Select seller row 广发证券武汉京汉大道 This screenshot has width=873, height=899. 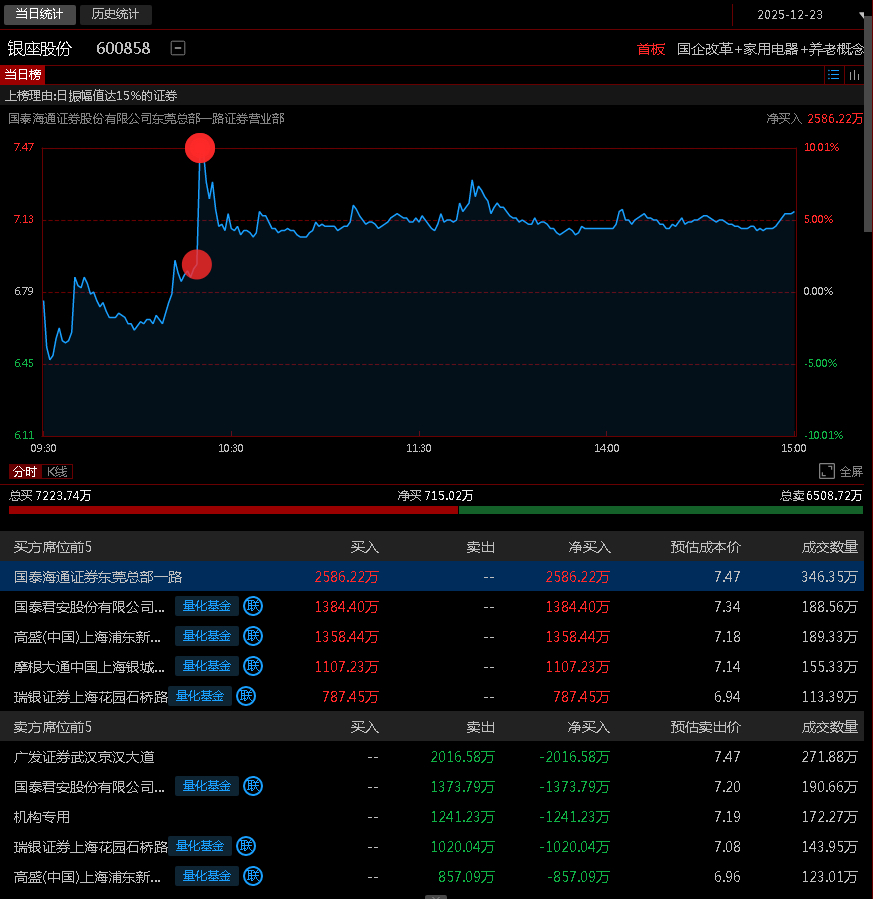click(x=432, y=756)
